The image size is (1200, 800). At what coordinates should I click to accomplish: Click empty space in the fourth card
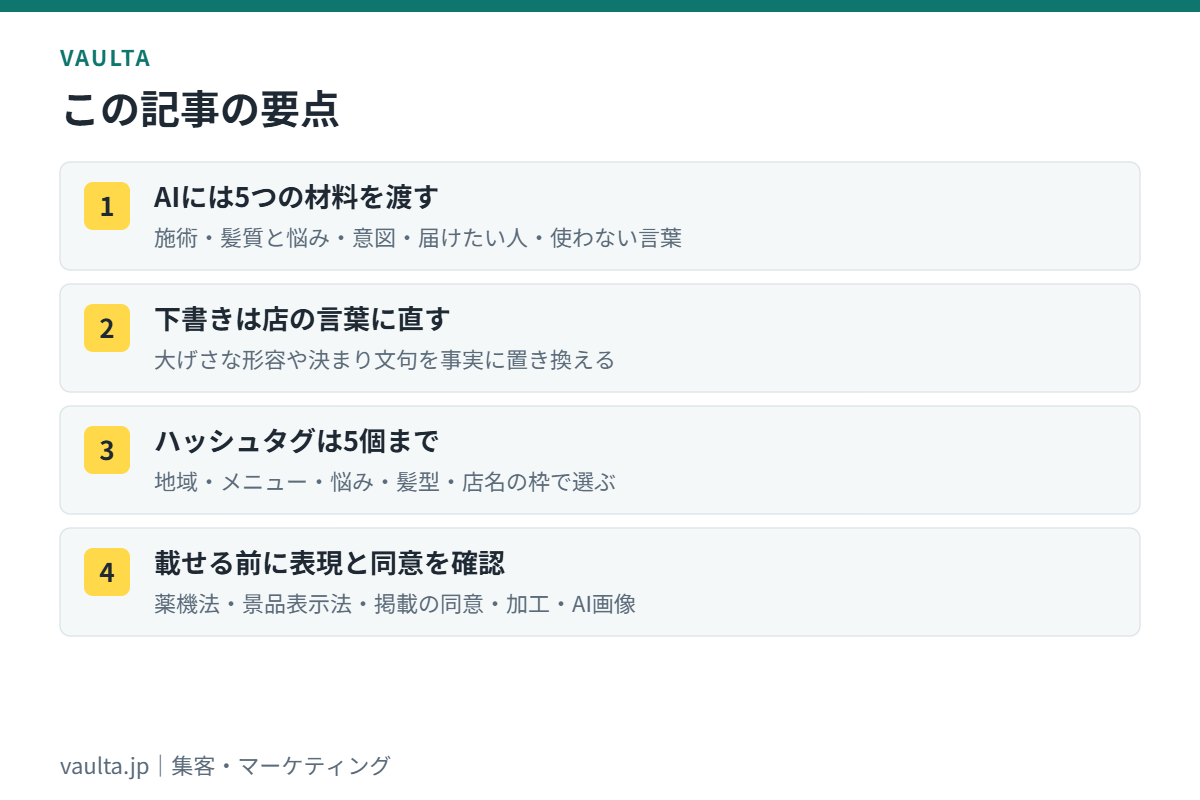coord(900,582)
